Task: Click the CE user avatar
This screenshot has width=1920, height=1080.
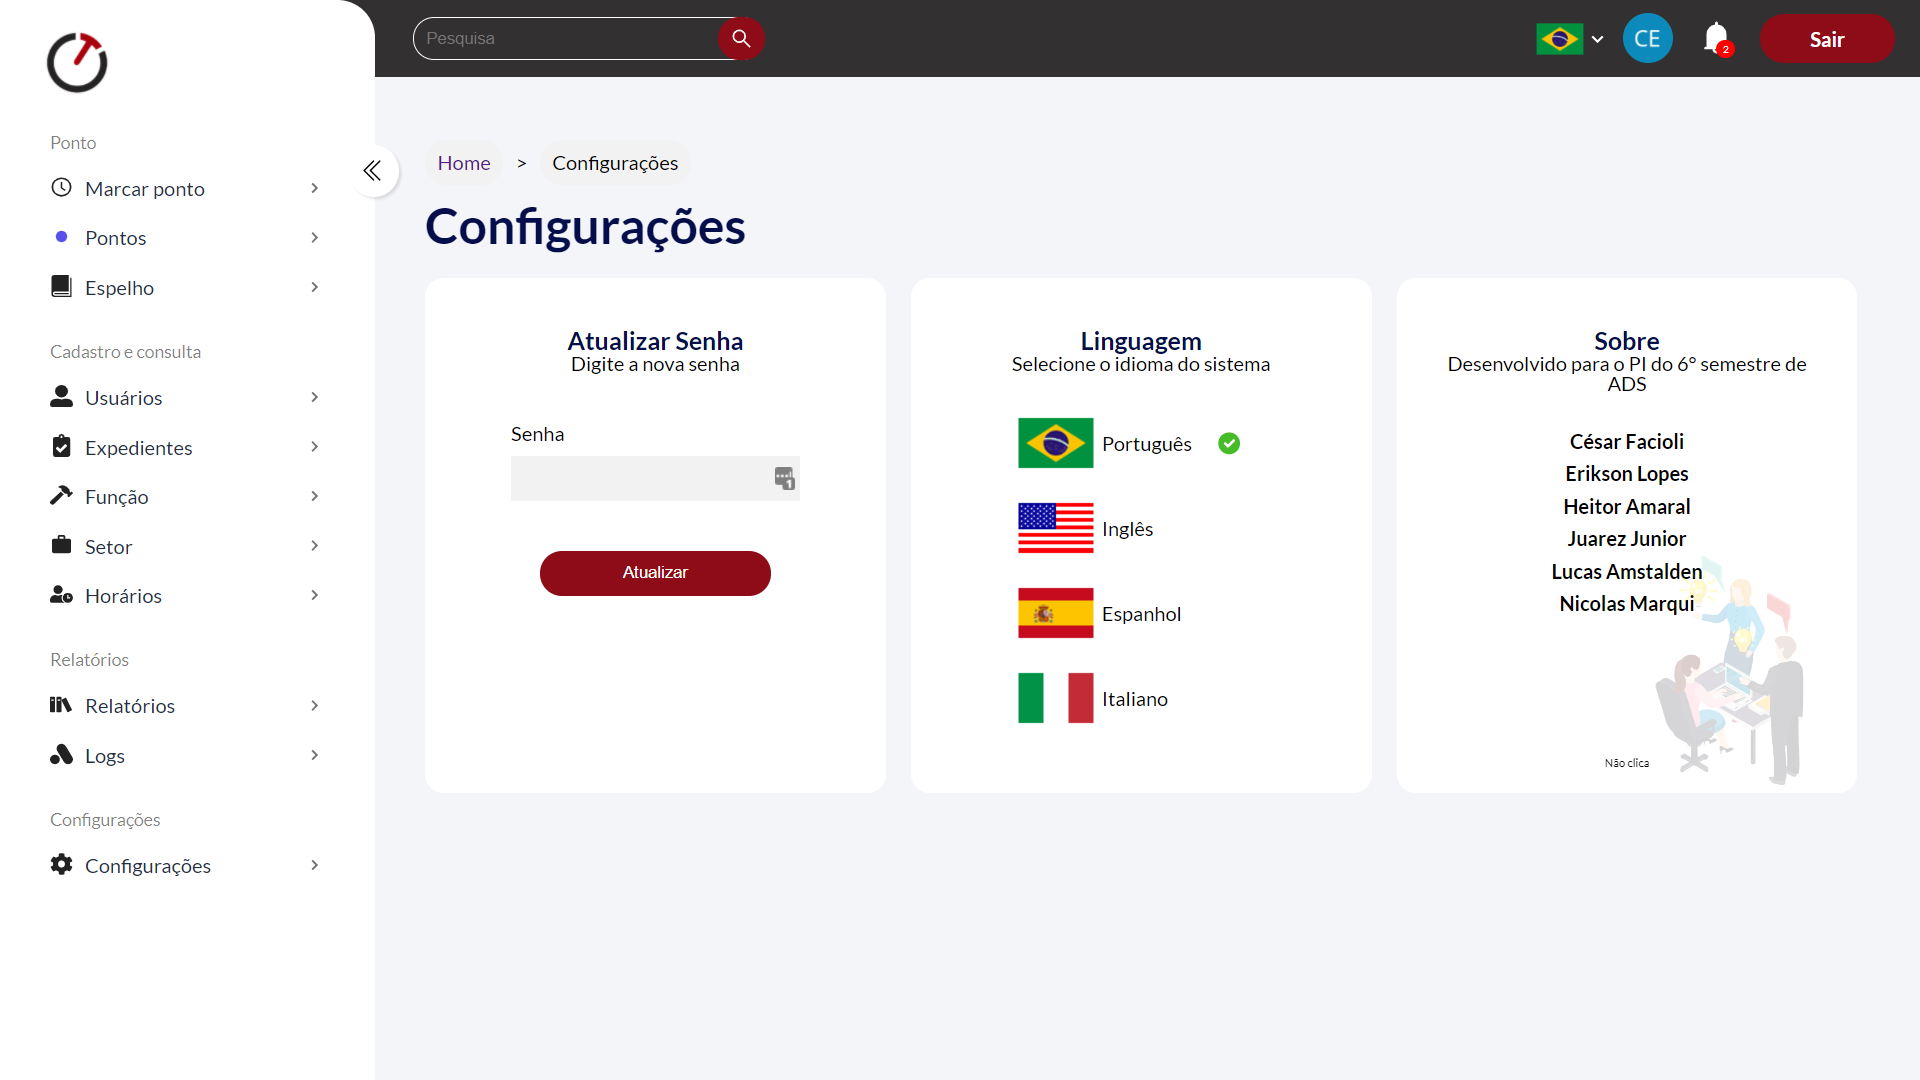Action: (1647, 38)
